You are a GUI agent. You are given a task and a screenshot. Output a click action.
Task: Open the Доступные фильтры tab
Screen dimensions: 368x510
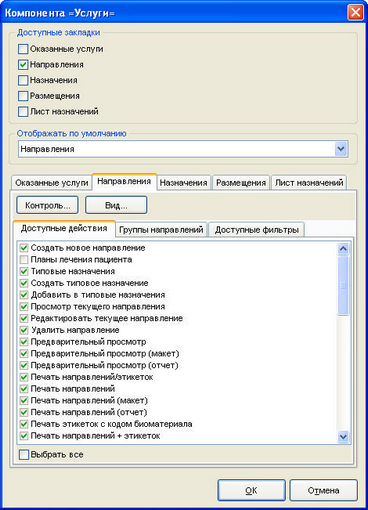pos(256,230)
